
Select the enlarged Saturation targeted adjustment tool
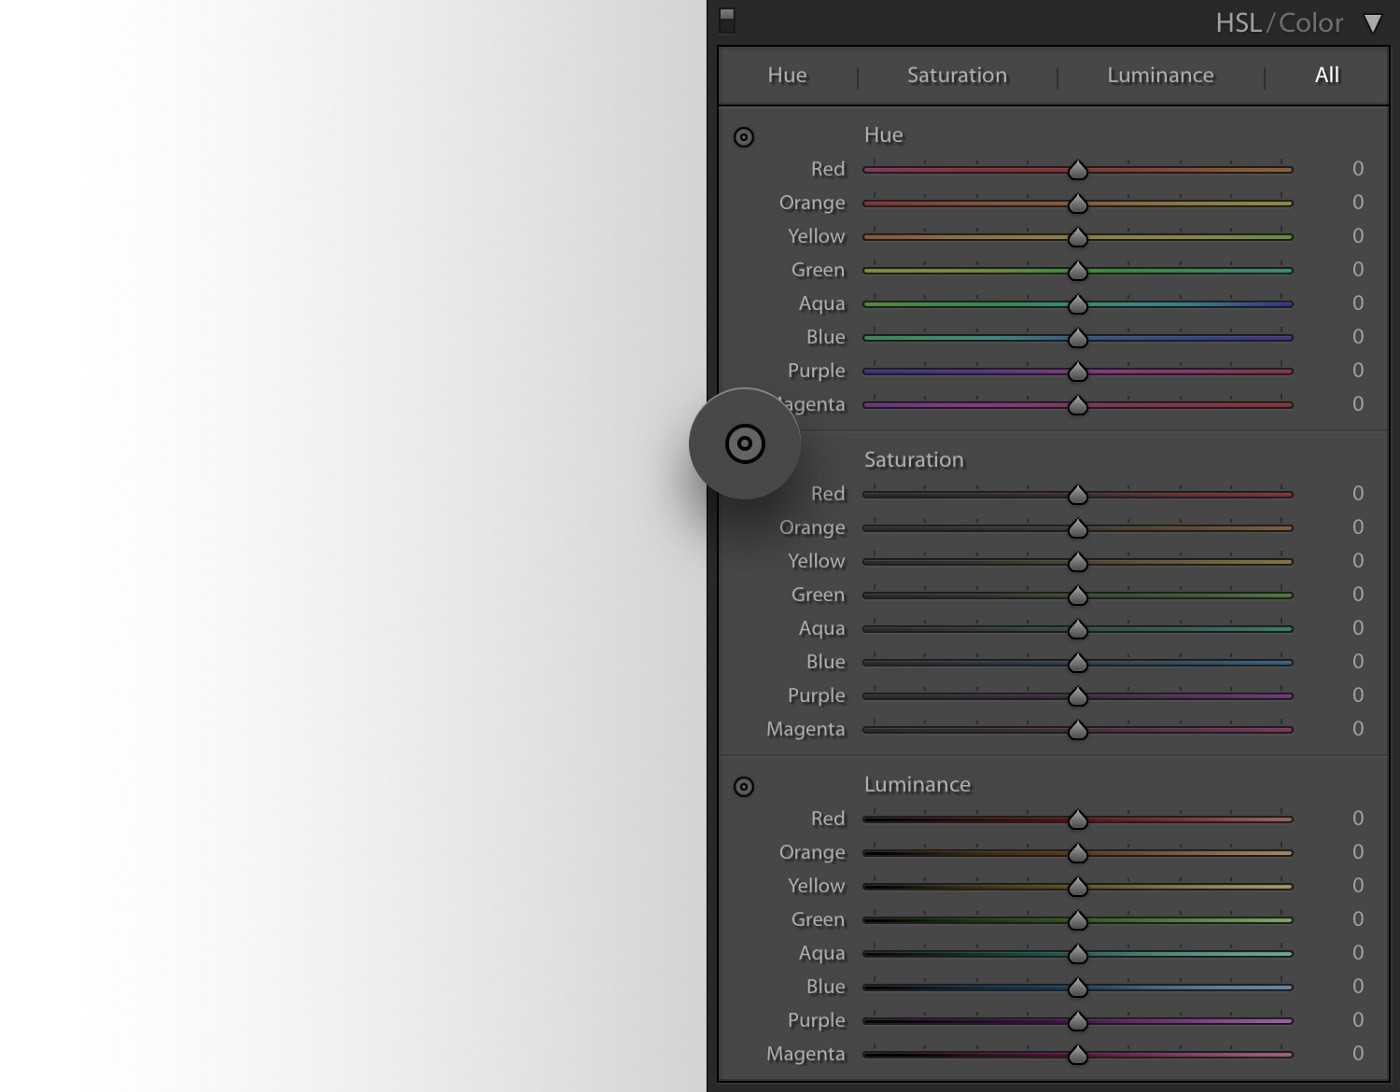coord(745,444)
